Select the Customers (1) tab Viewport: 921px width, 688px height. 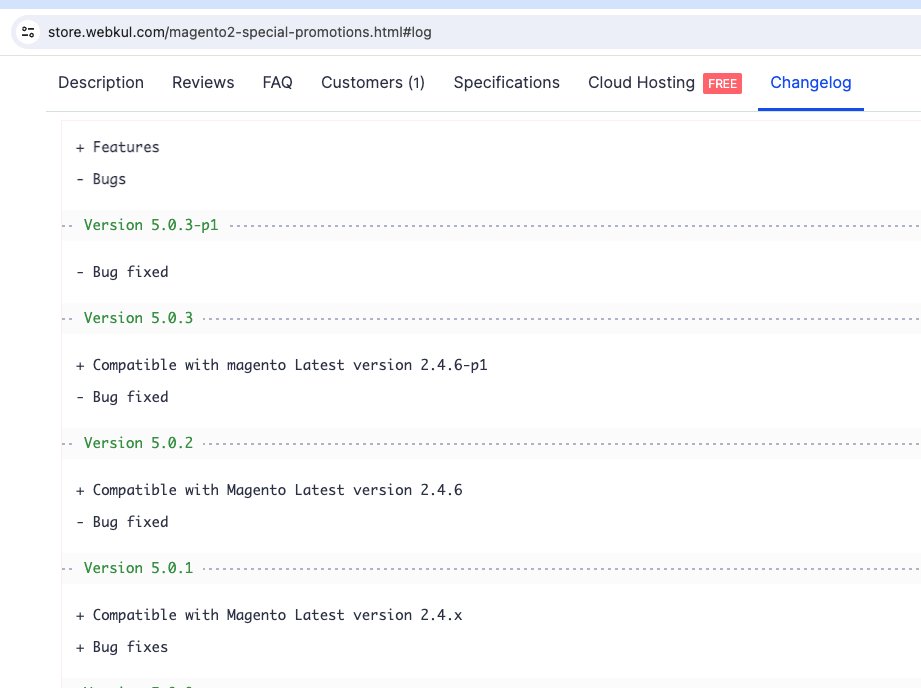pyautogui.click(x=373, y=82)
